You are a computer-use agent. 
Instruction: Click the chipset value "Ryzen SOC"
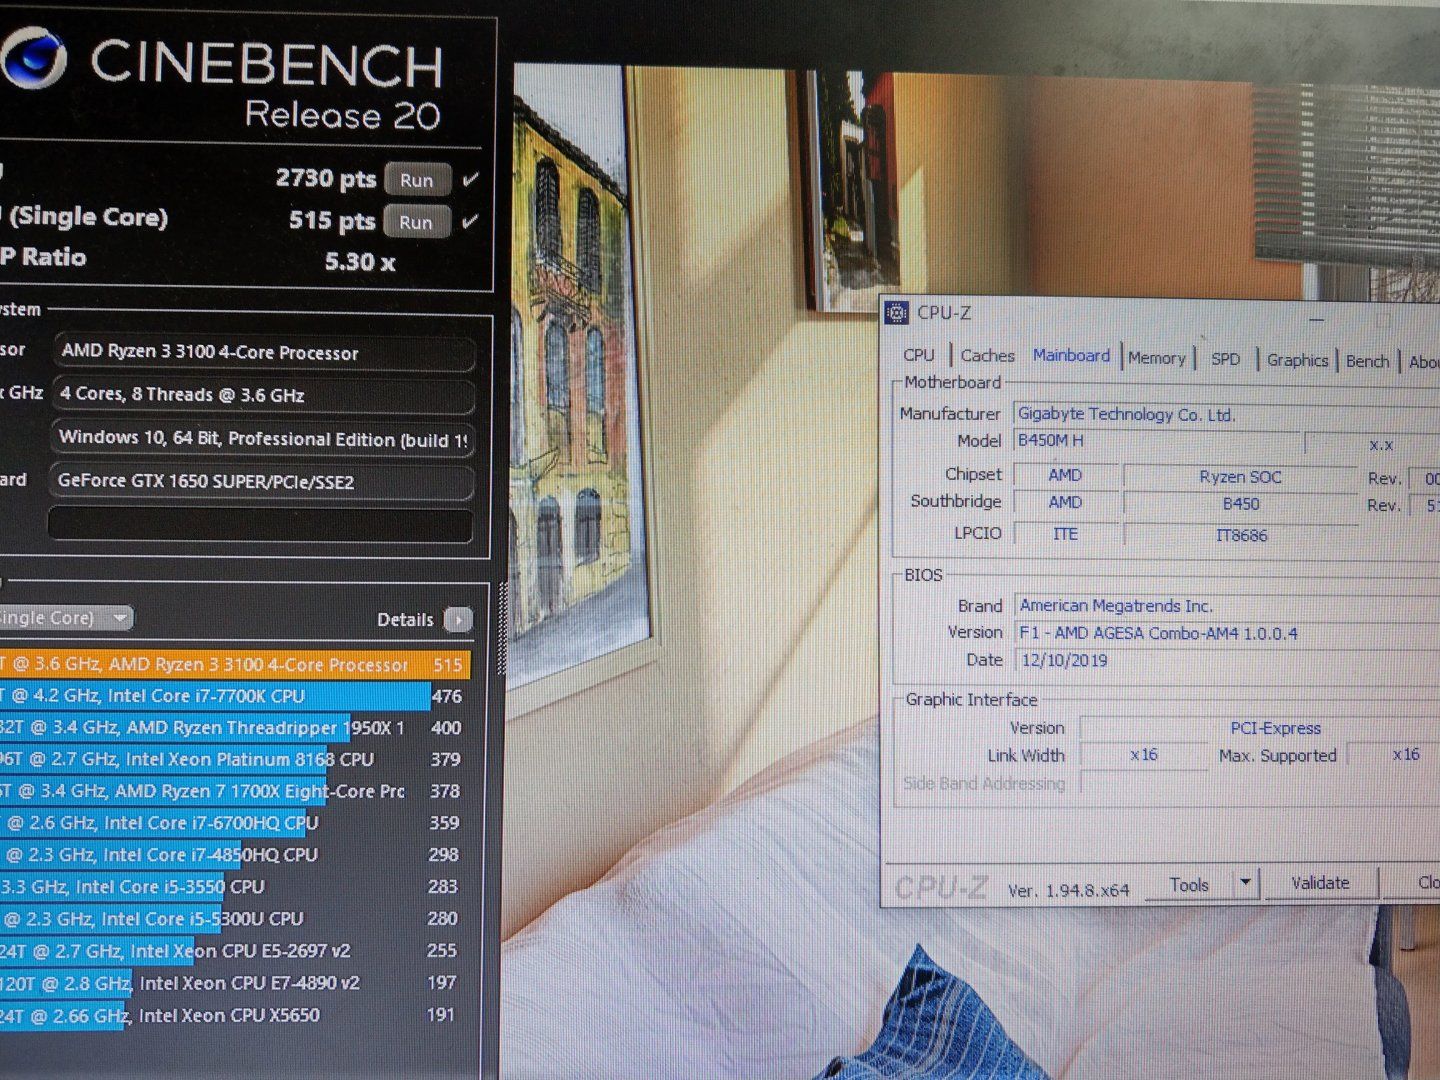[1240, 477]
